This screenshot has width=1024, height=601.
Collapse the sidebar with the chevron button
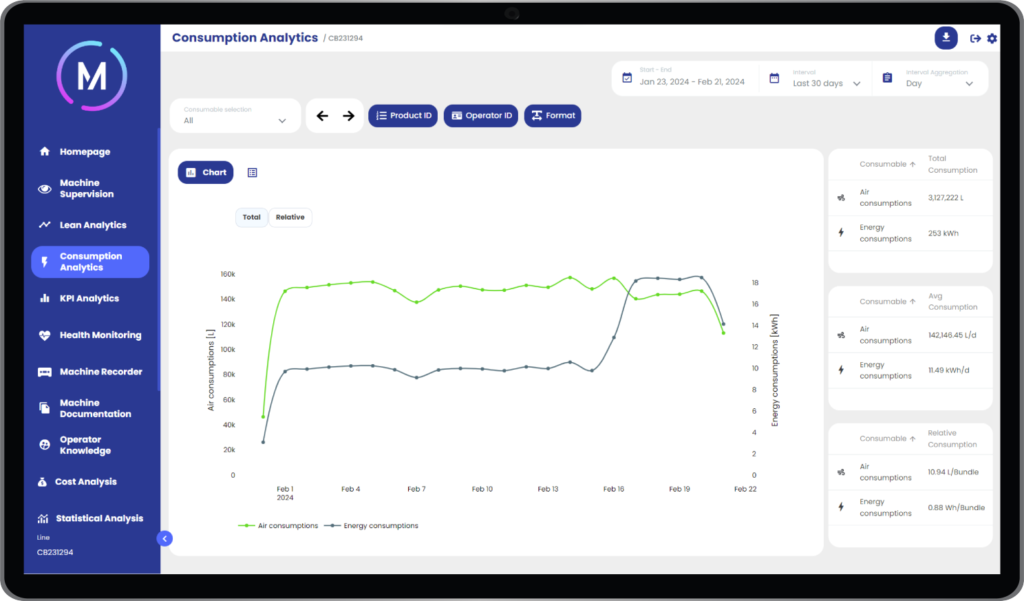coord(165,538)
